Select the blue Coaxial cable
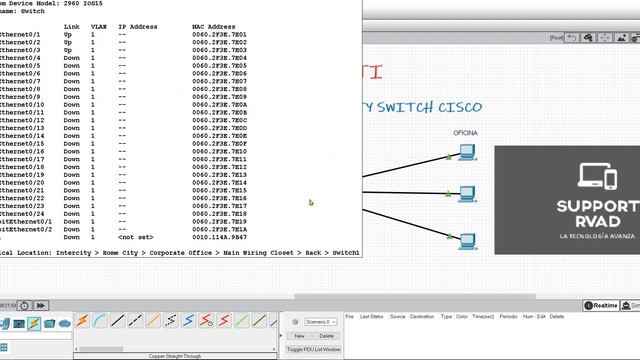Image resolution: width=640 pixels, height=360 pixels. [x=189, y=320]
